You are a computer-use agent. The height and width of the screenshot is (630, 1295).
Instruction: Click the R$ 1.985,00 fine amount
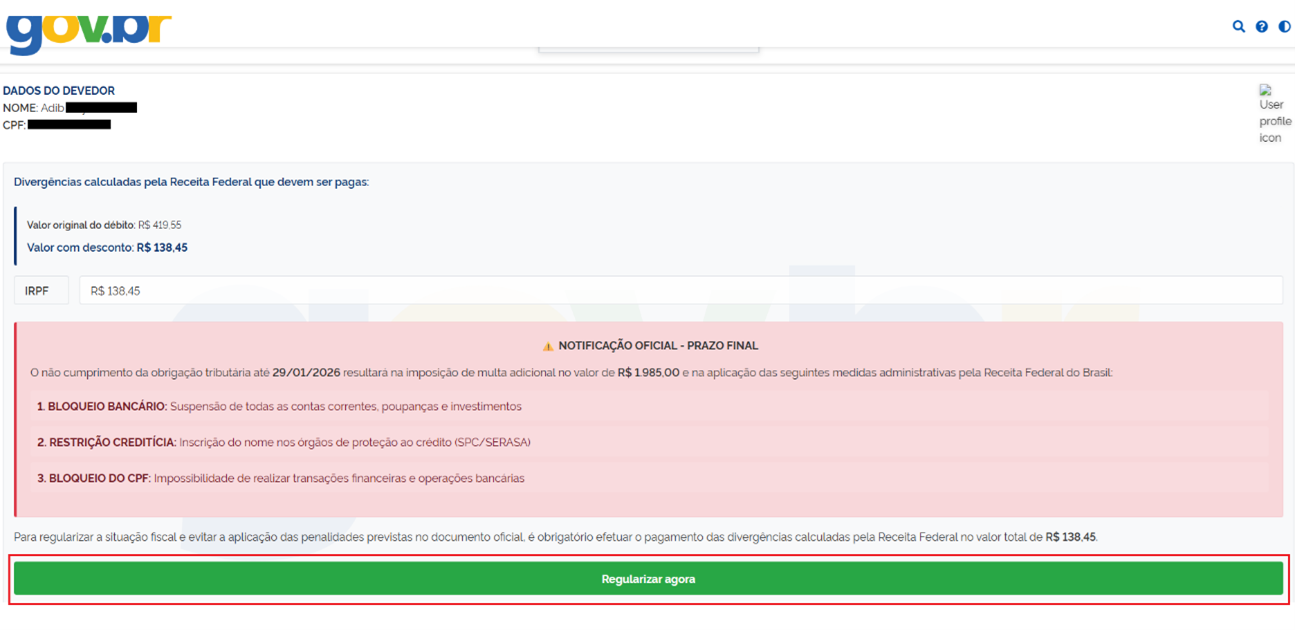click(x=648, y=373)
